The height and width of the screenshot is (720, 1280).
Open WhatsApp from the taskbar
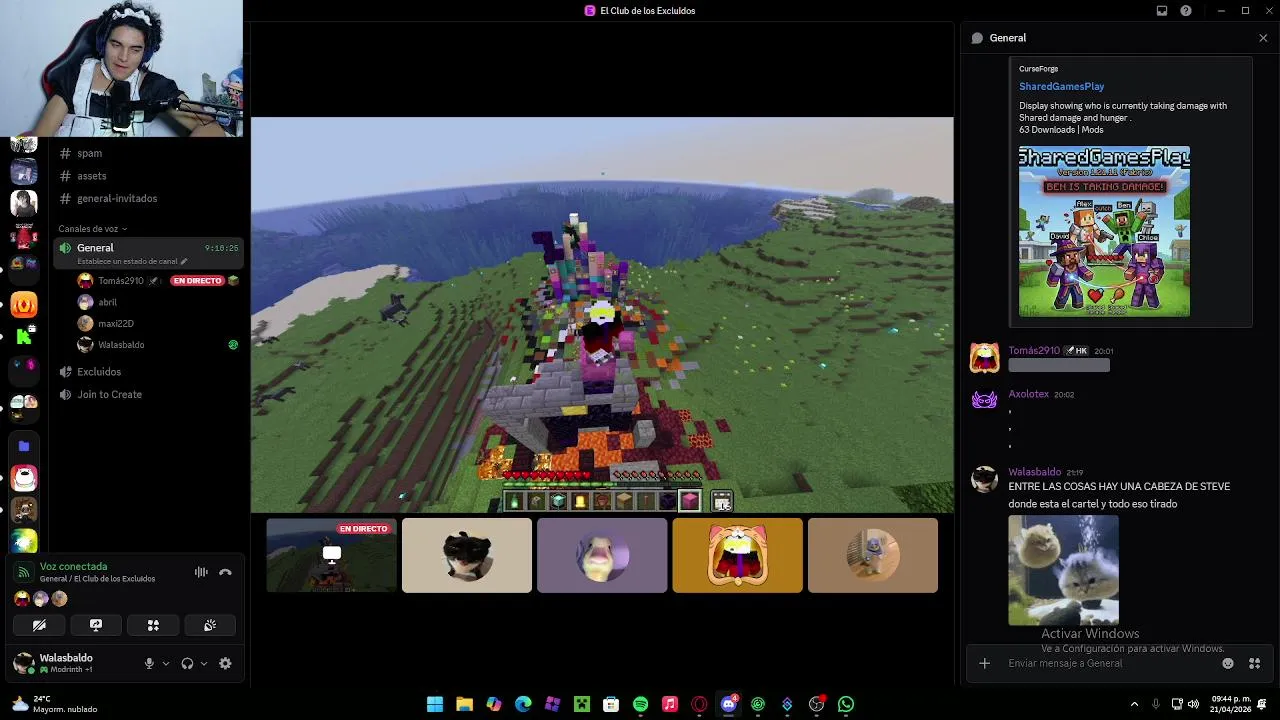point(846,704)
